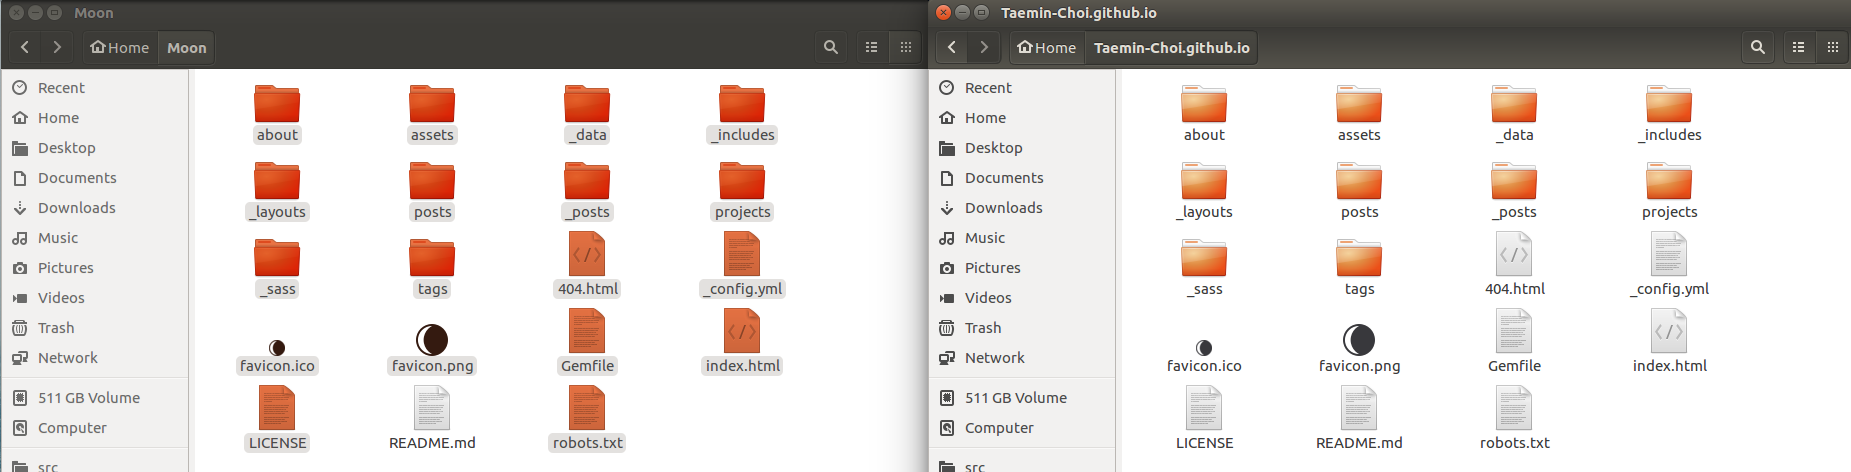Screen dimensions: 1851x472
Task: Select _config.yml file in Moon window
Action: pos(742,265)
